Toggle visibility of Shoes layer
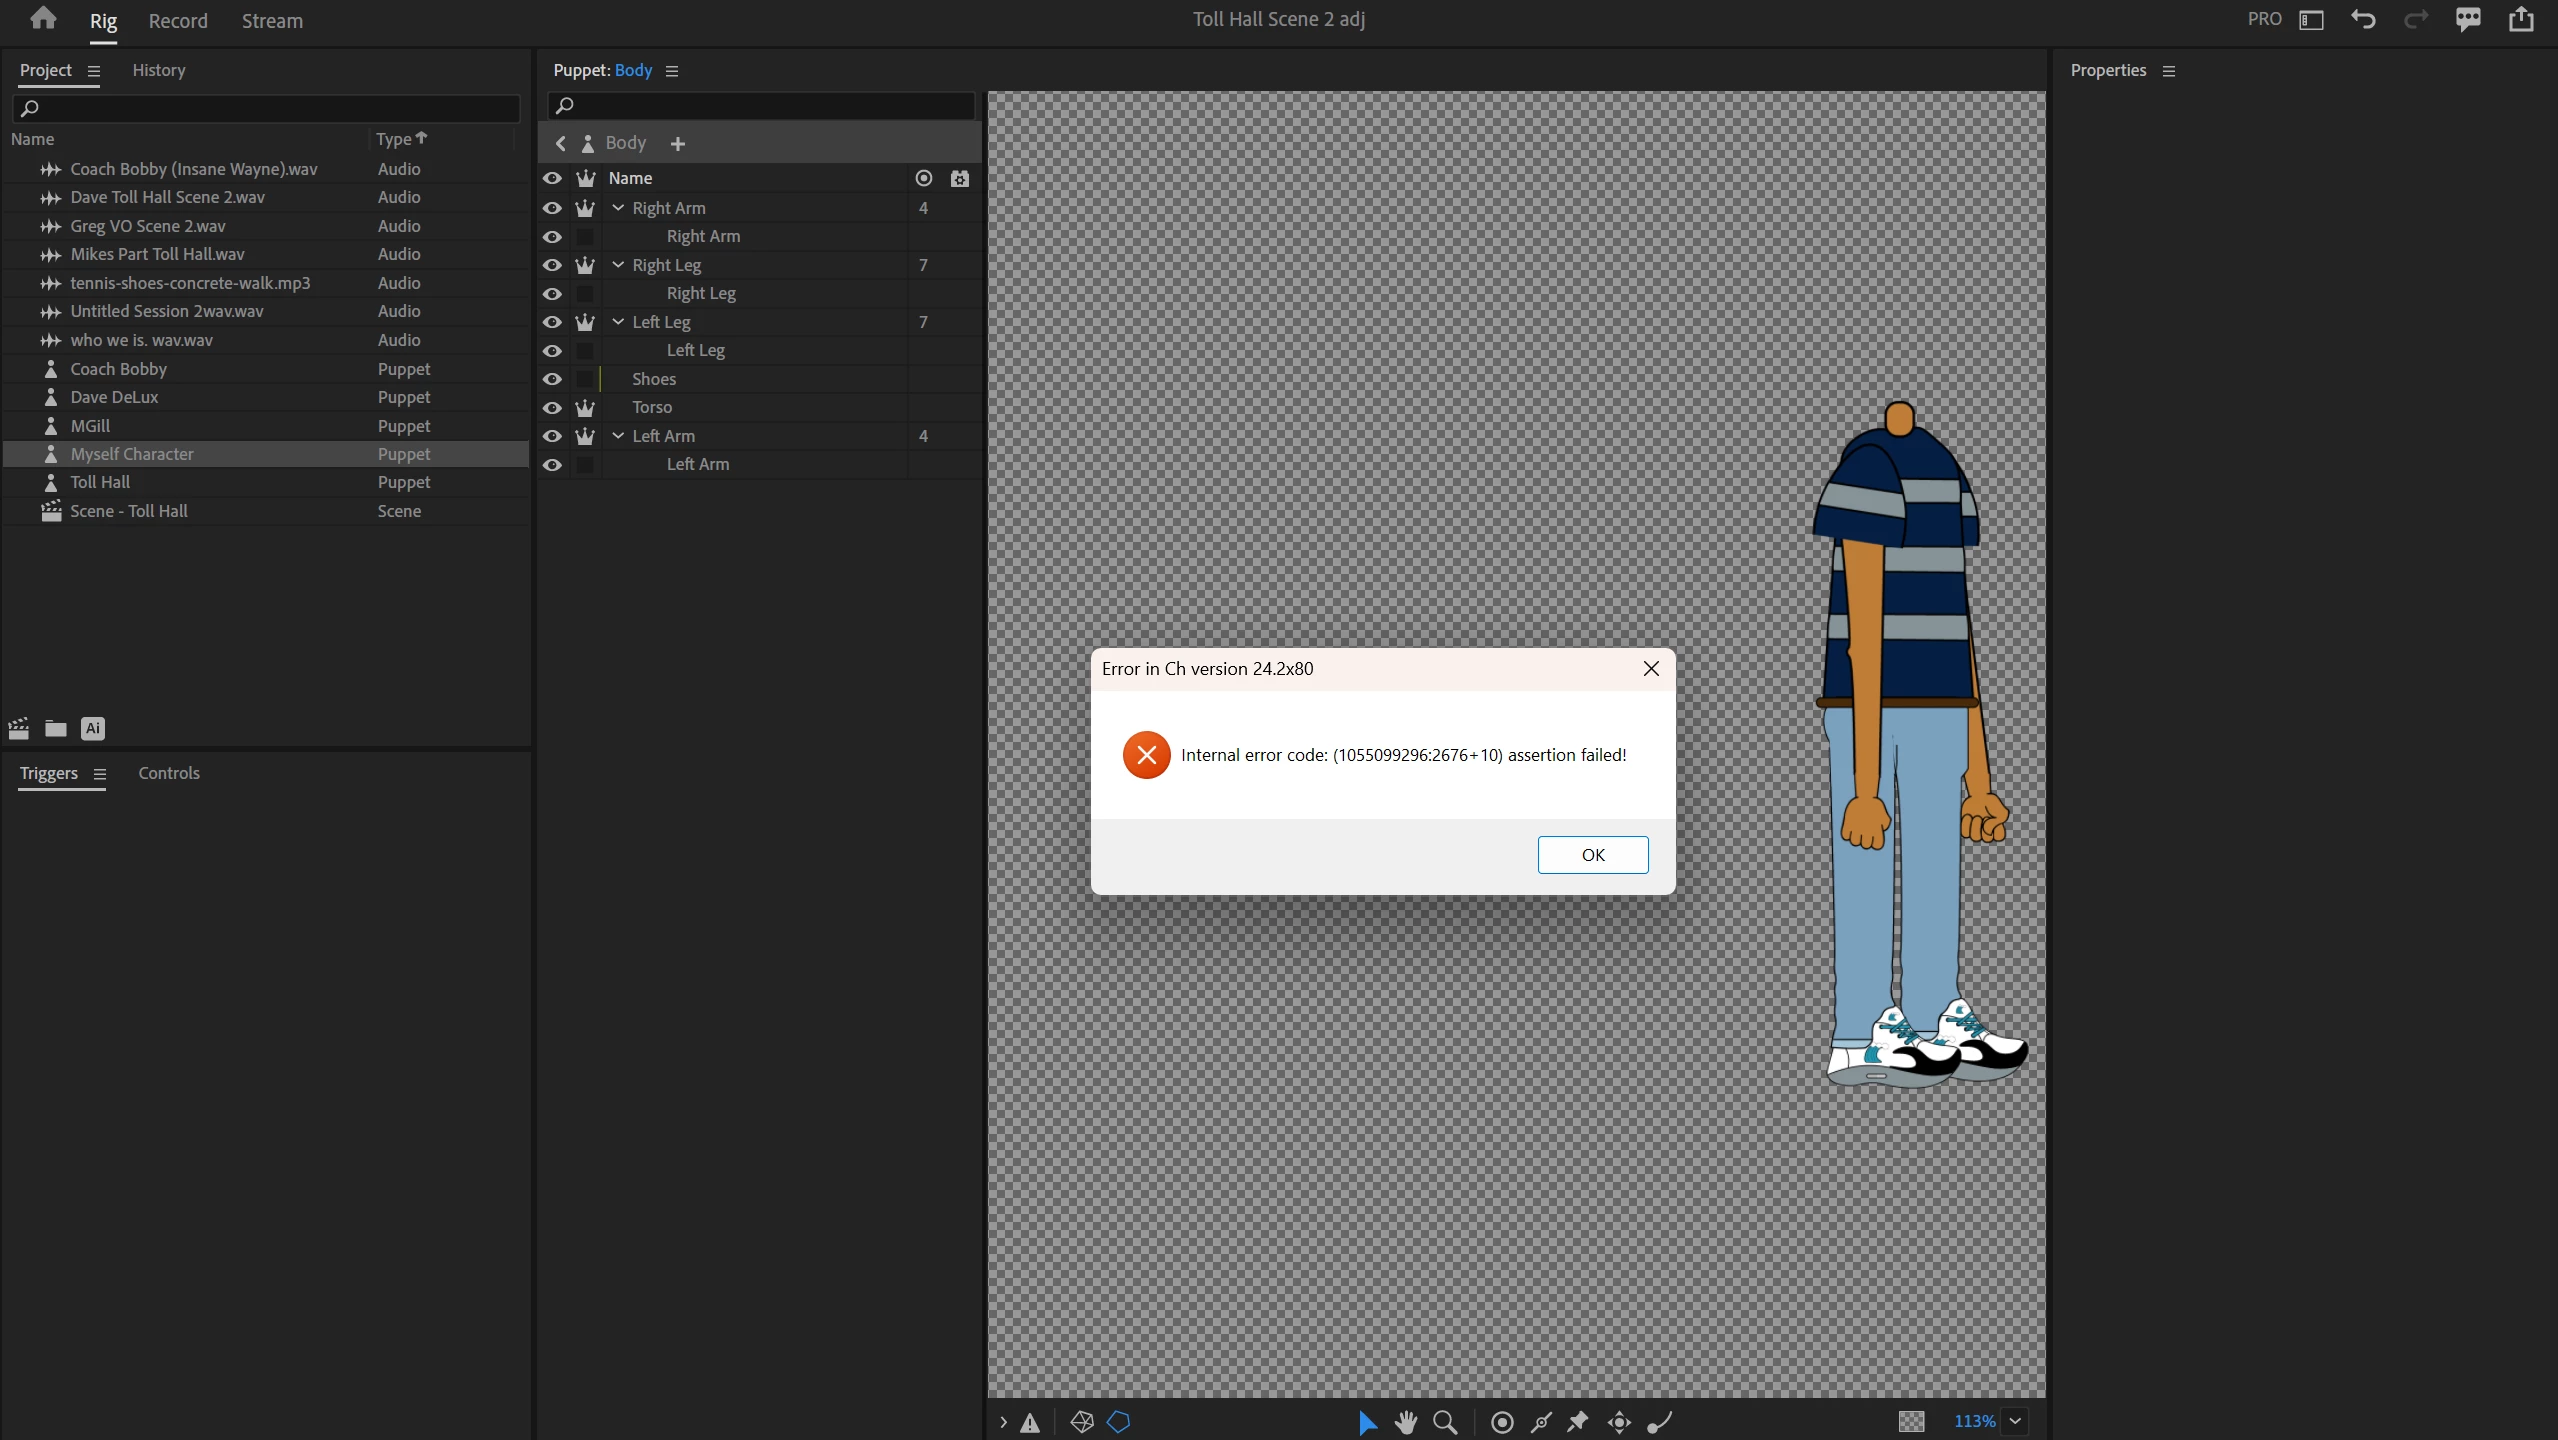This screenshot has width=2558, height=1440. coord(552,379)
